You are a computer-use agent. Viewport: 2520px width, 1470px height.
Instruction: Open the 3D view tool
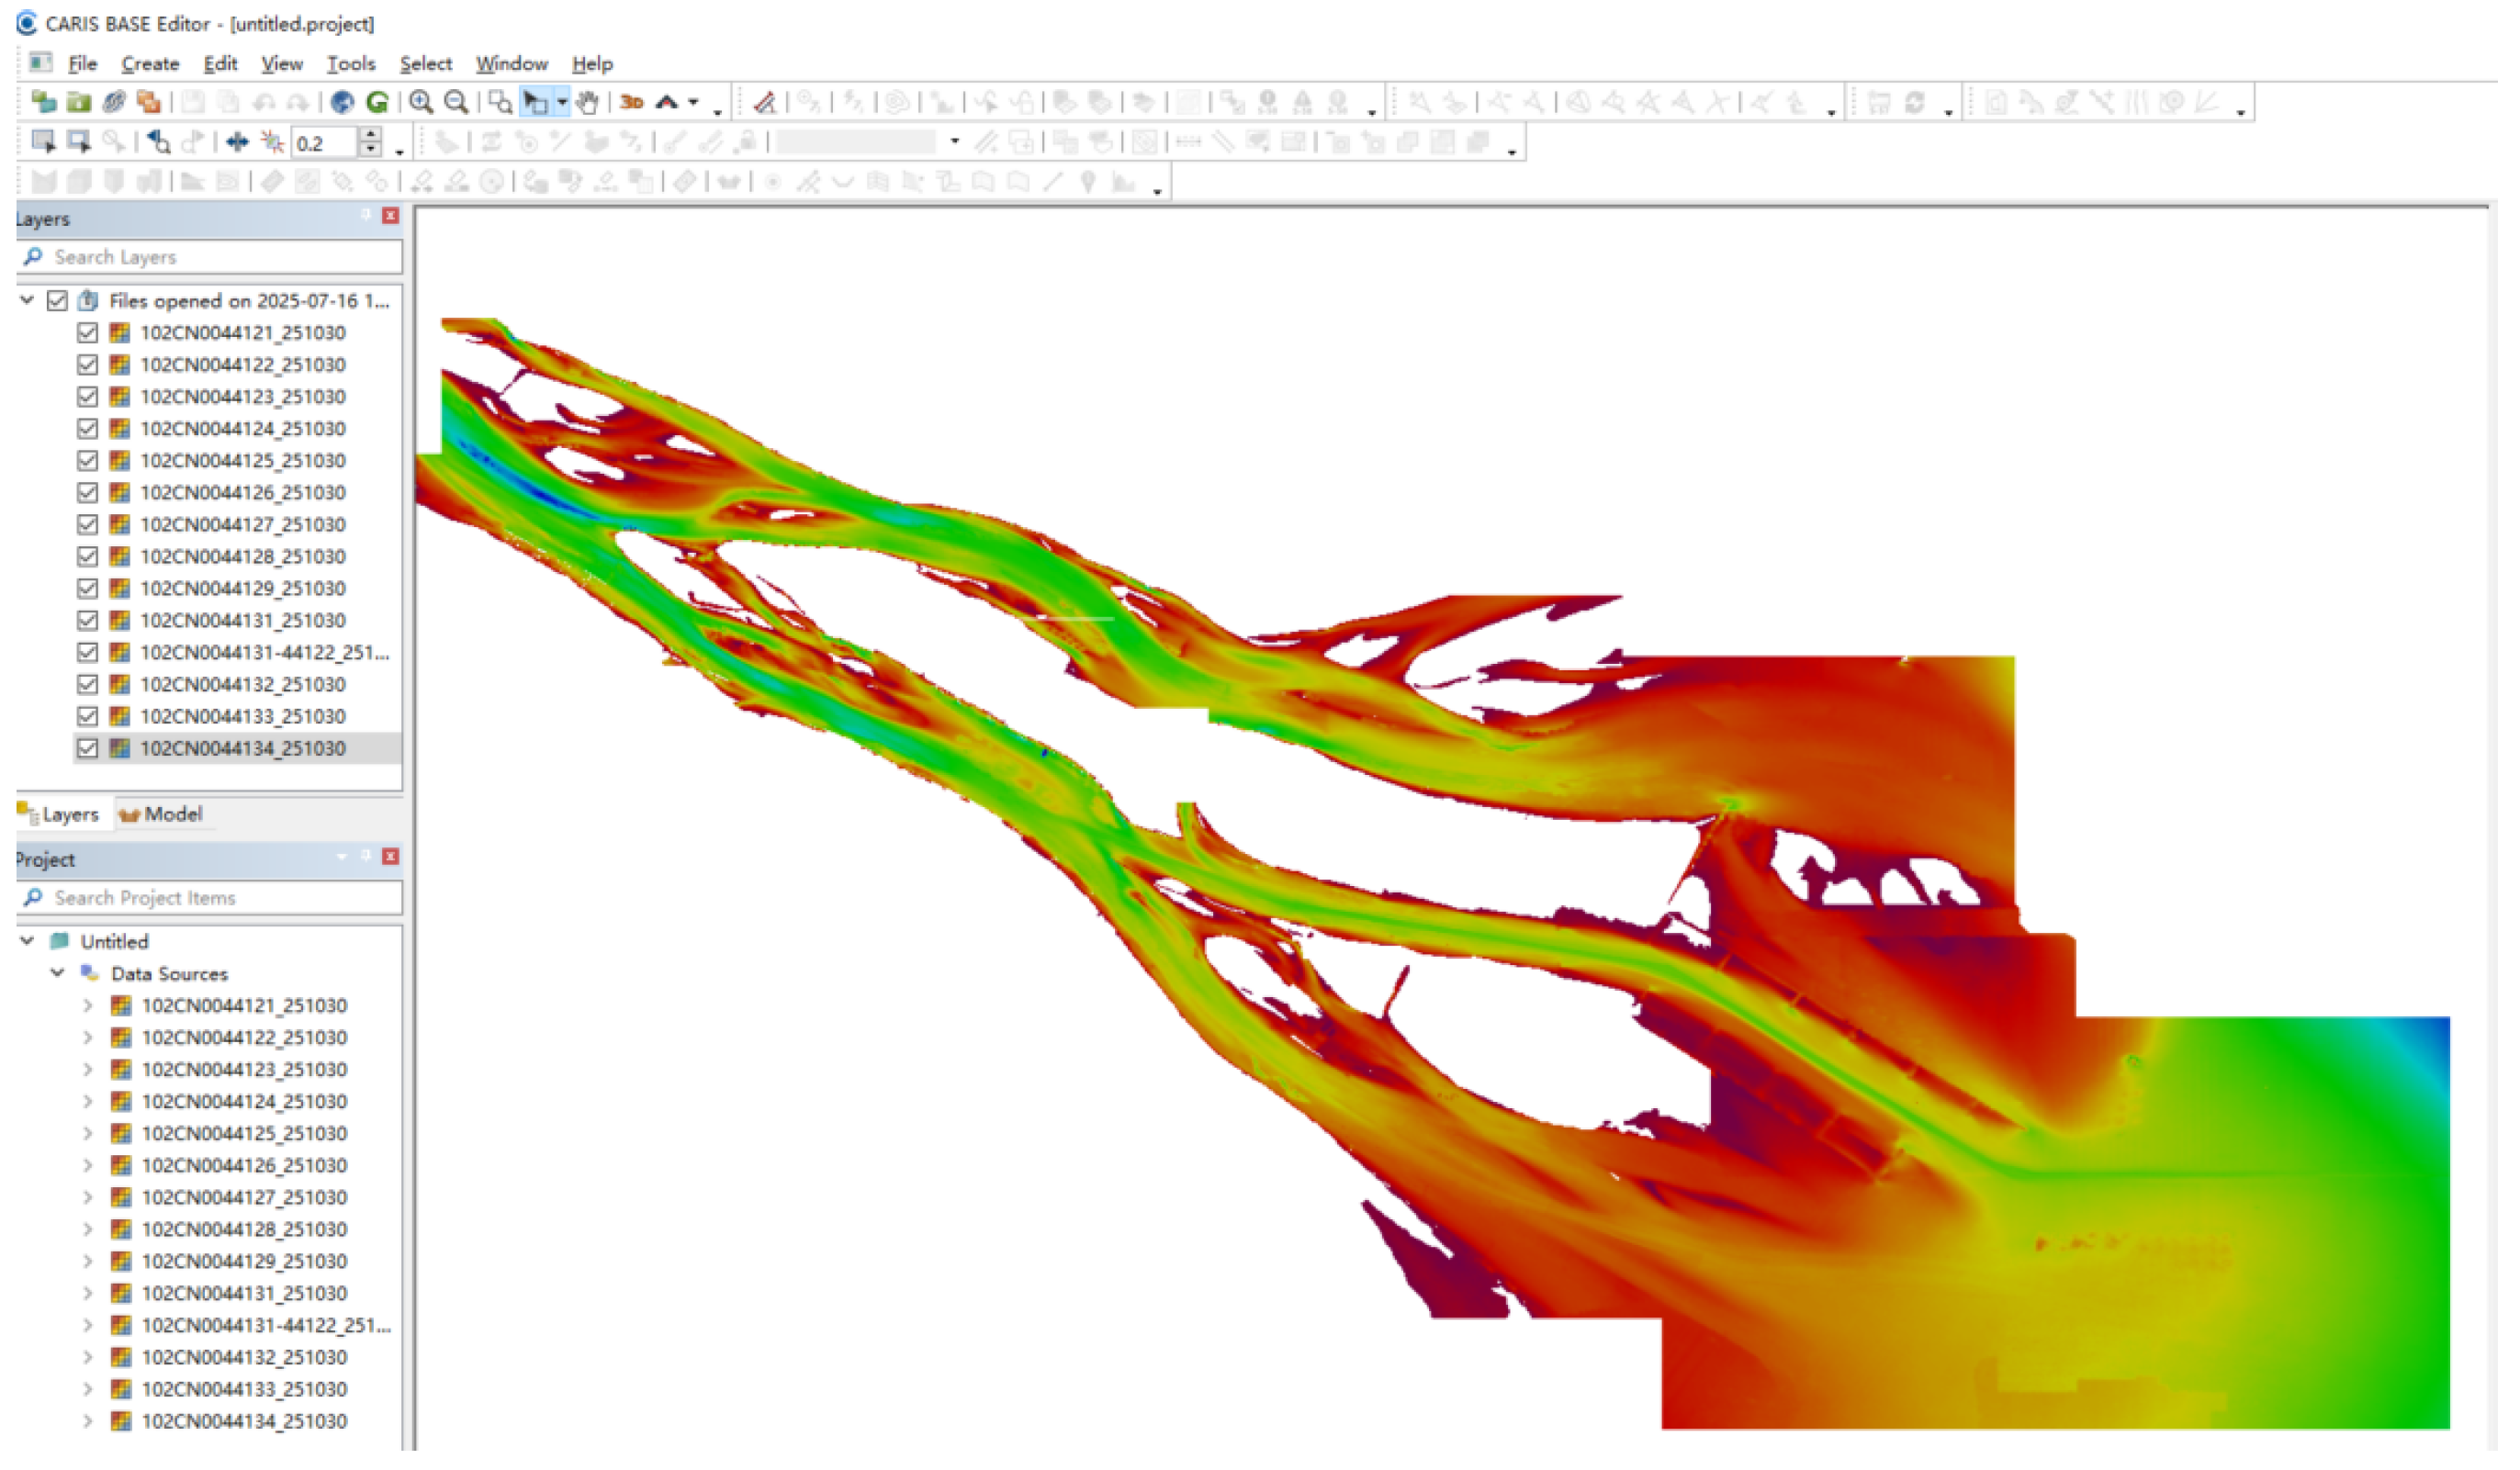631,102
